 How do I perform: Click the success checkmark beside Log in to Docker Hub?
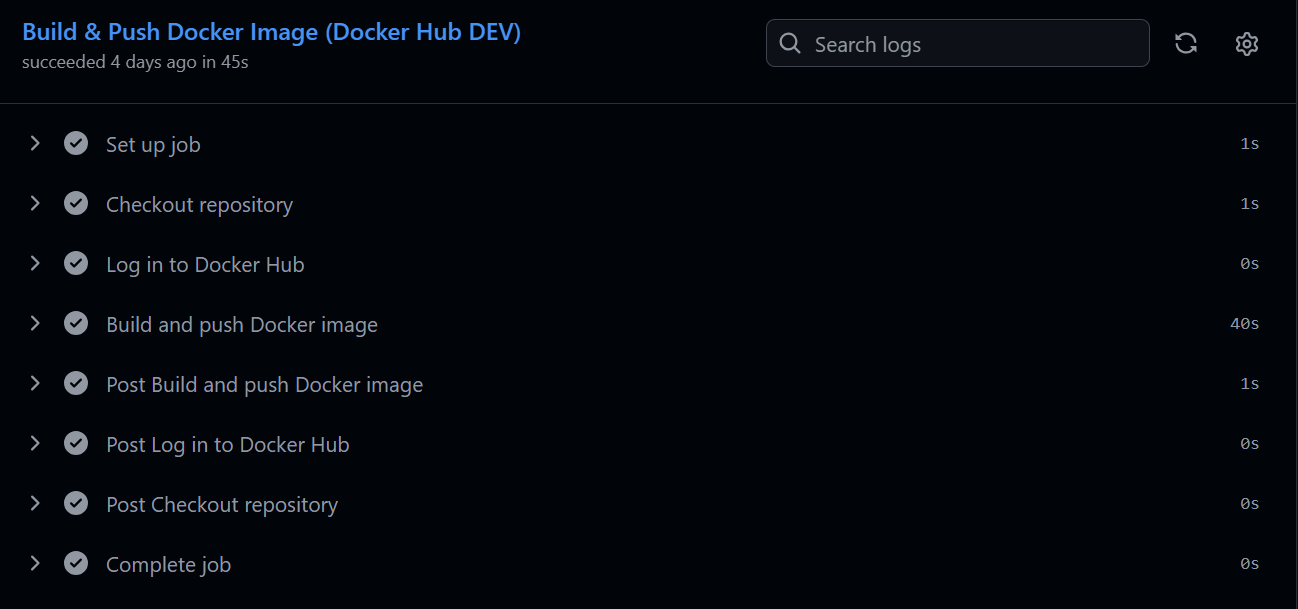coord(76,263)
